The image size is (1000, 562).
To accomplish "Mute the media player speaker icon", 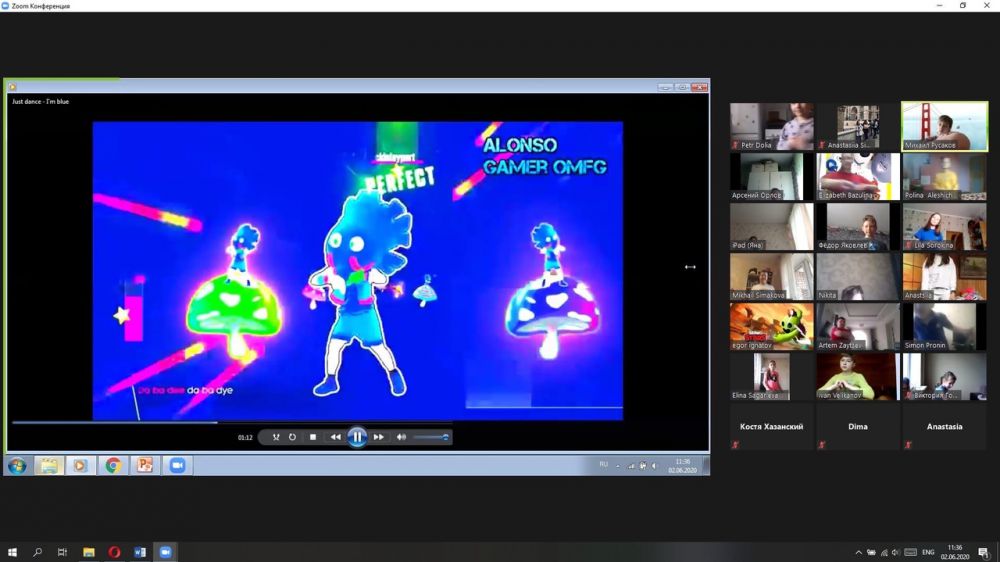I will pos(401,437).
